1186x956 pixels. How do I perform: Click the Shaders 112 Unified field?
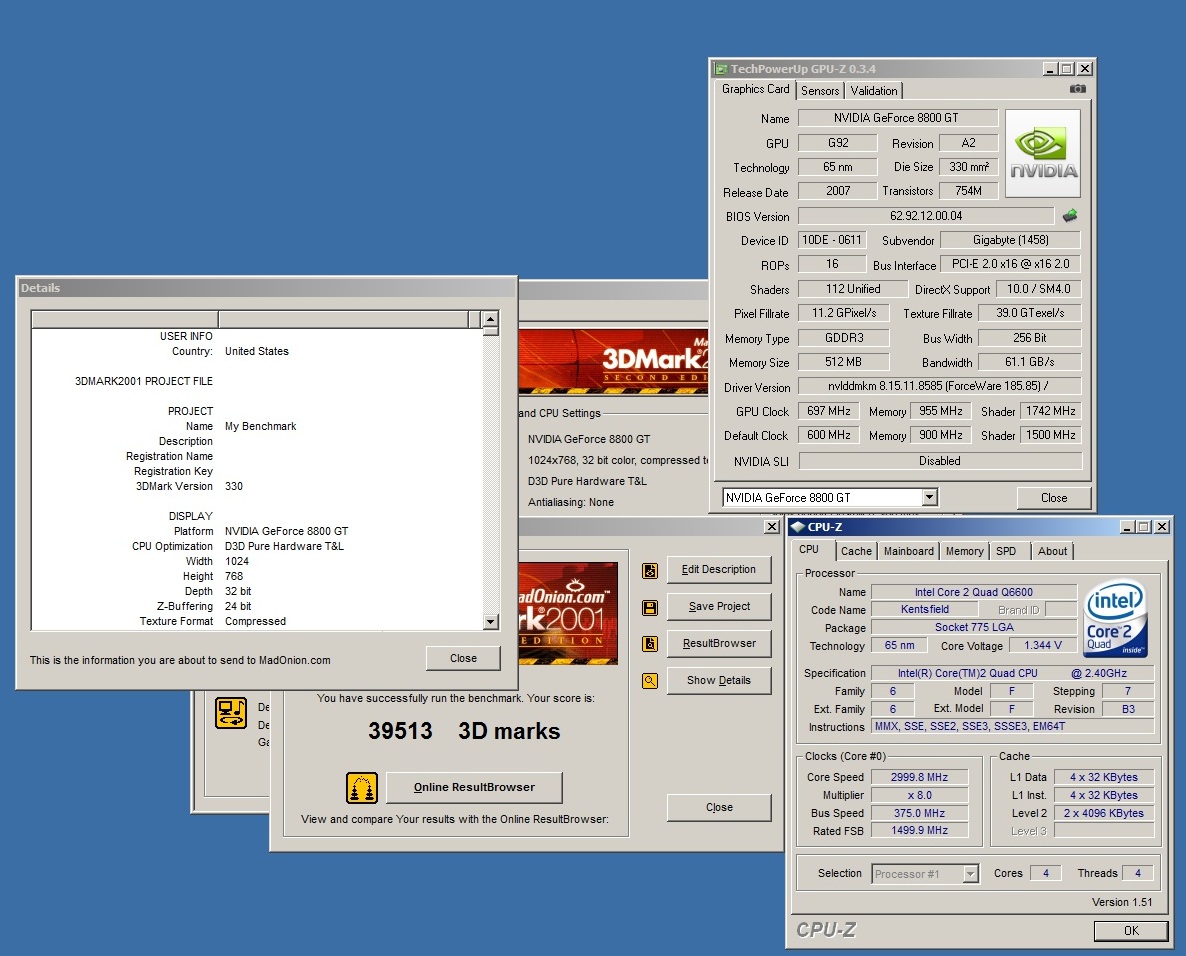(852, 289)
